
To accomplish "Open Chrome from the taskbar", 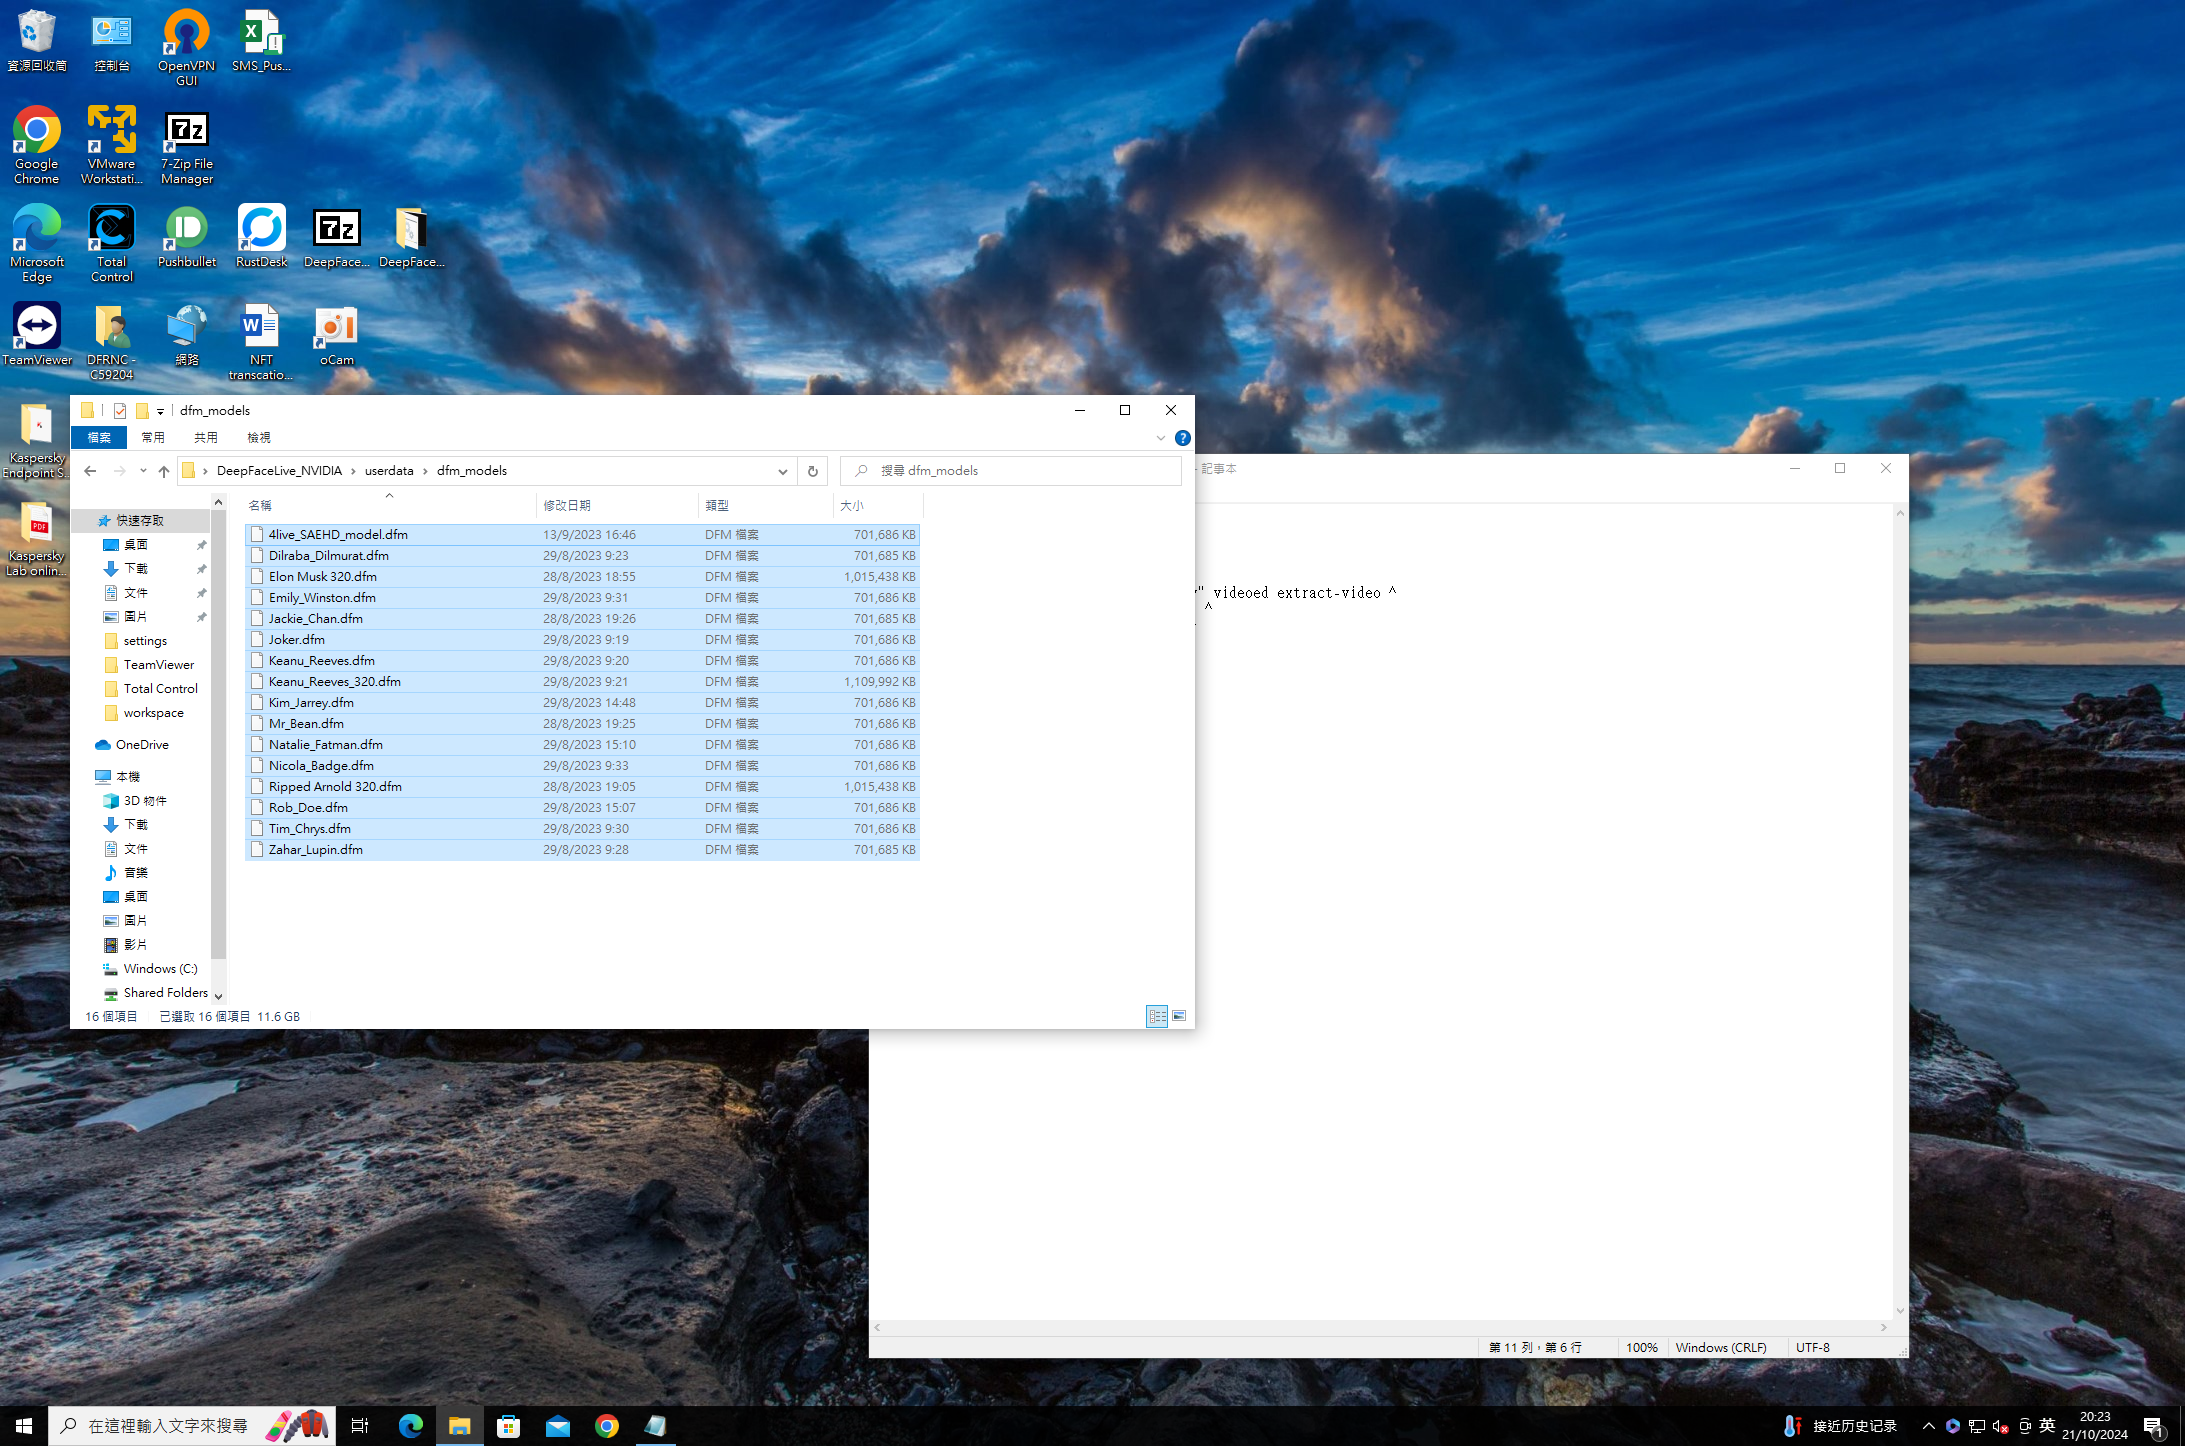I will (607, 1426).
